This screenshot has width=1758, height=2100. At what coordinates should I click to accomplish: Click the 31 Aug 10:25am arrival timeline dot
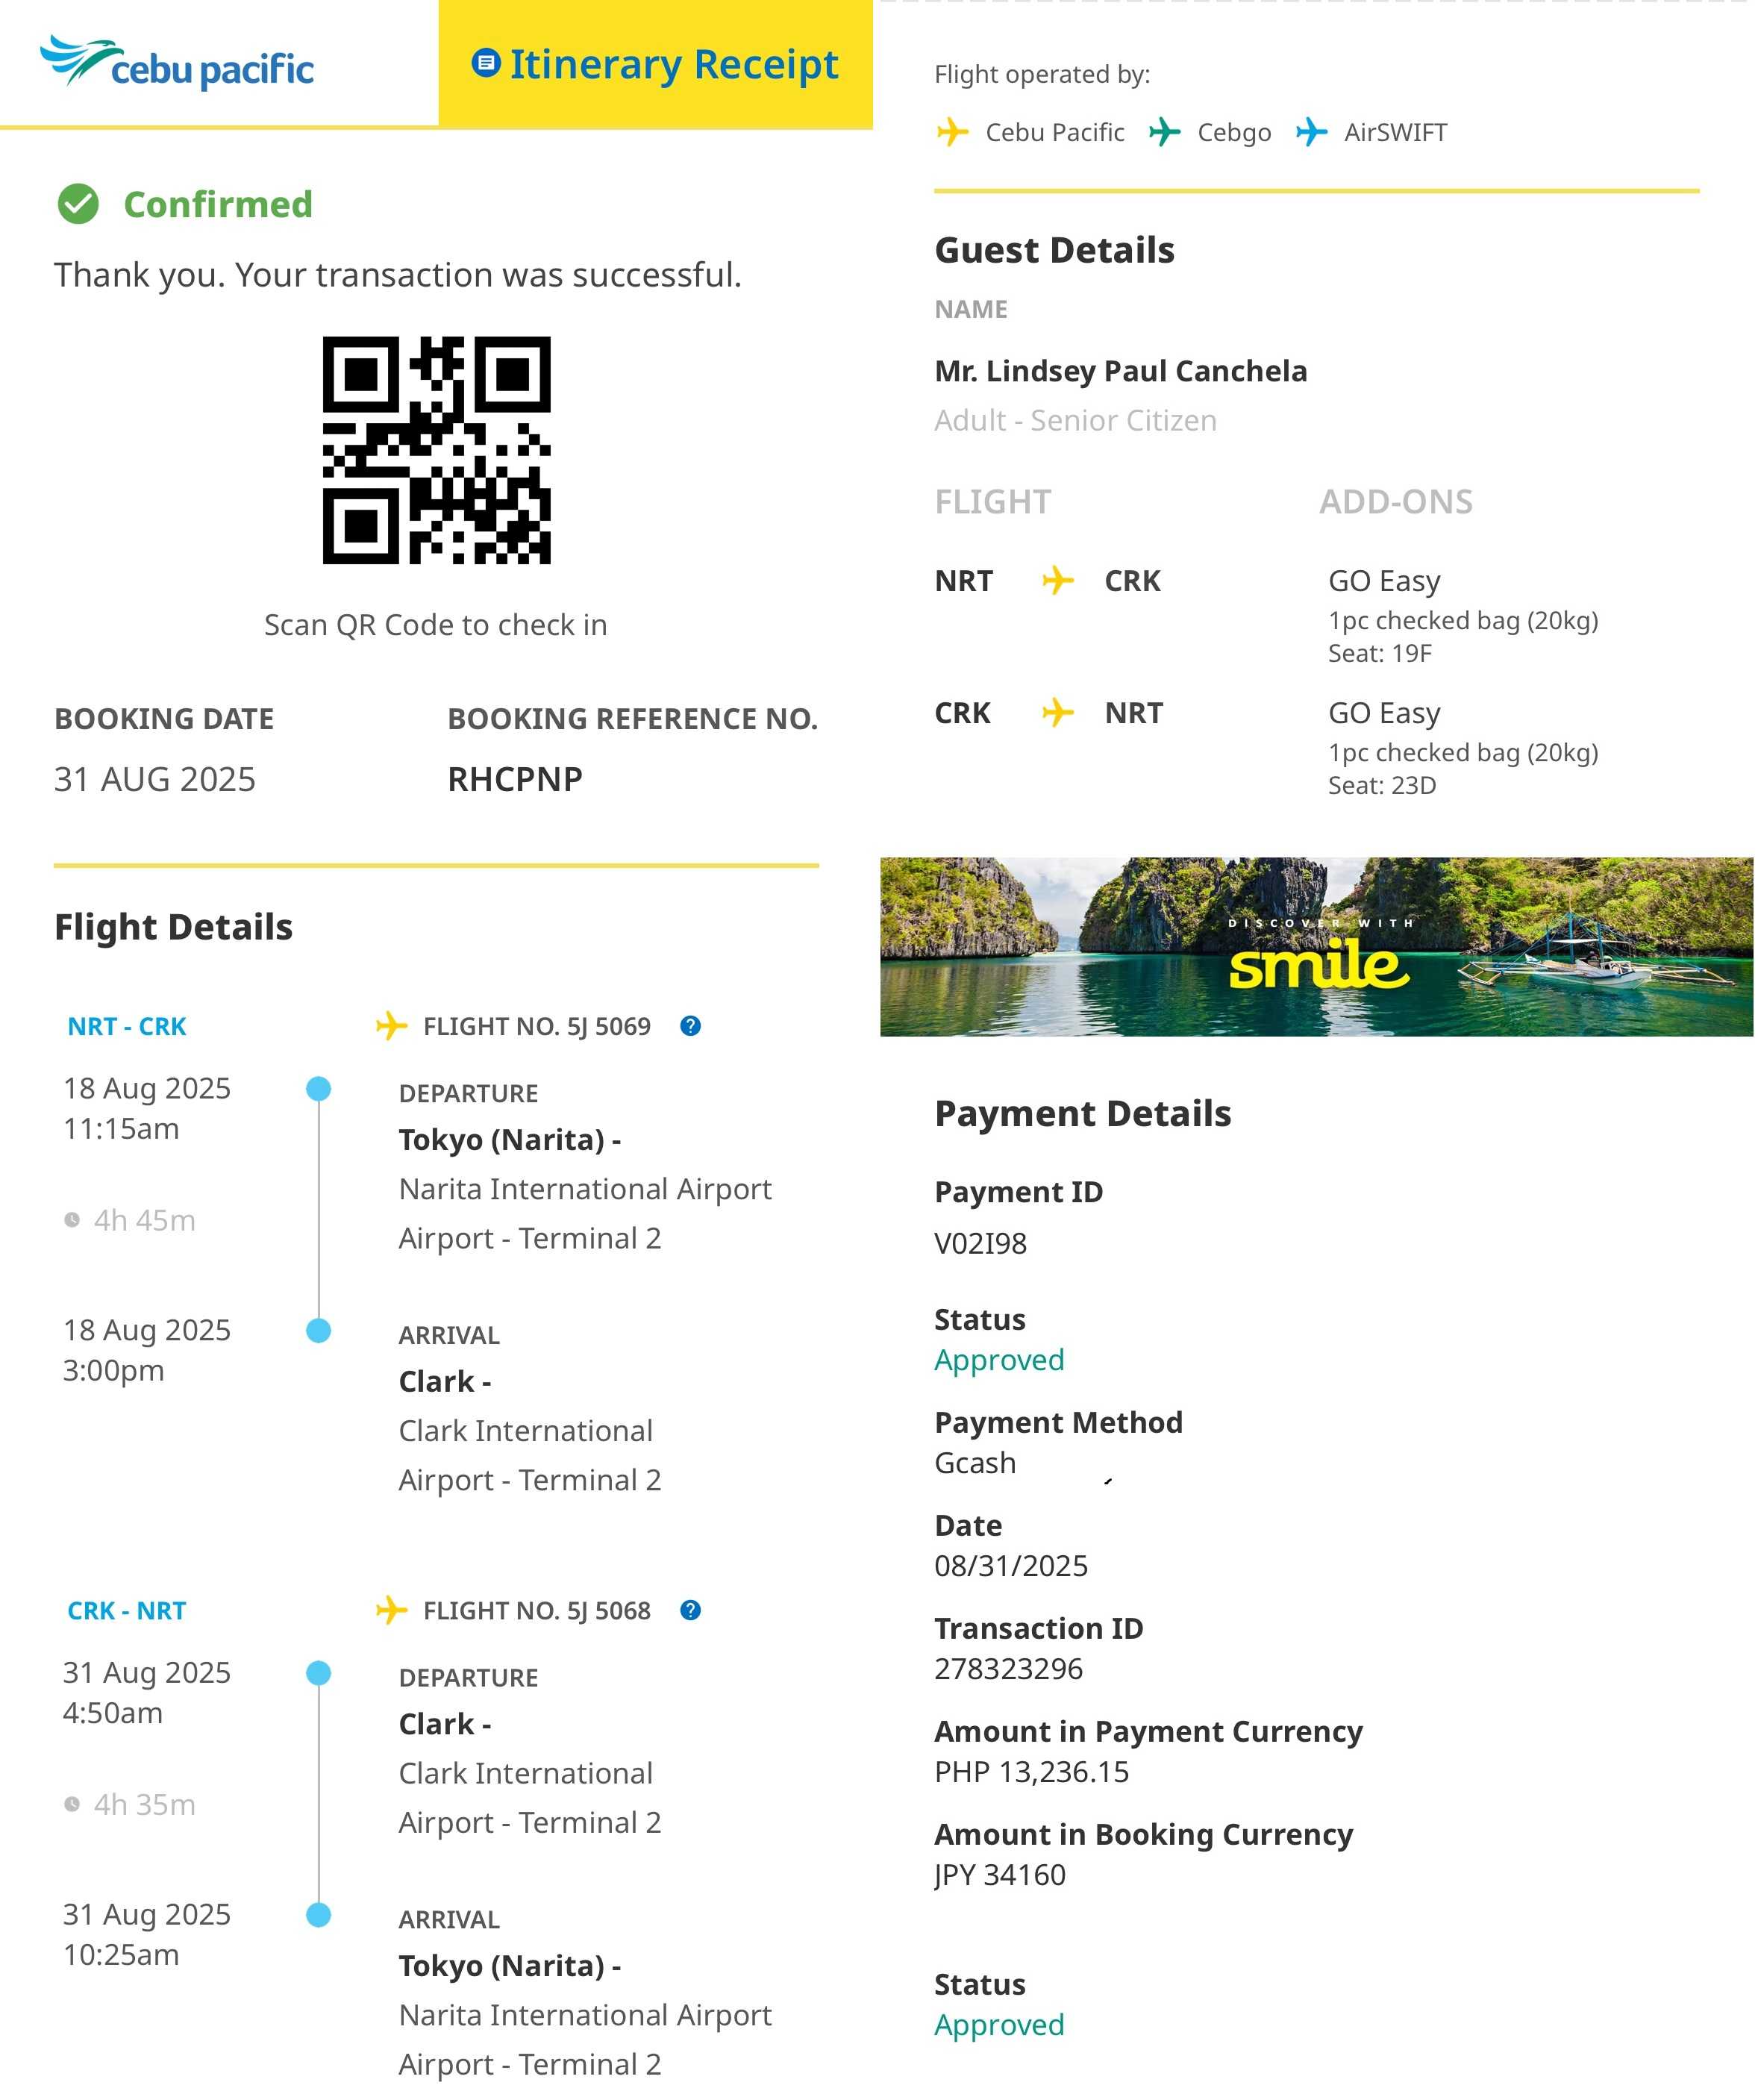pyautogui.click(x=319, y=1915)
